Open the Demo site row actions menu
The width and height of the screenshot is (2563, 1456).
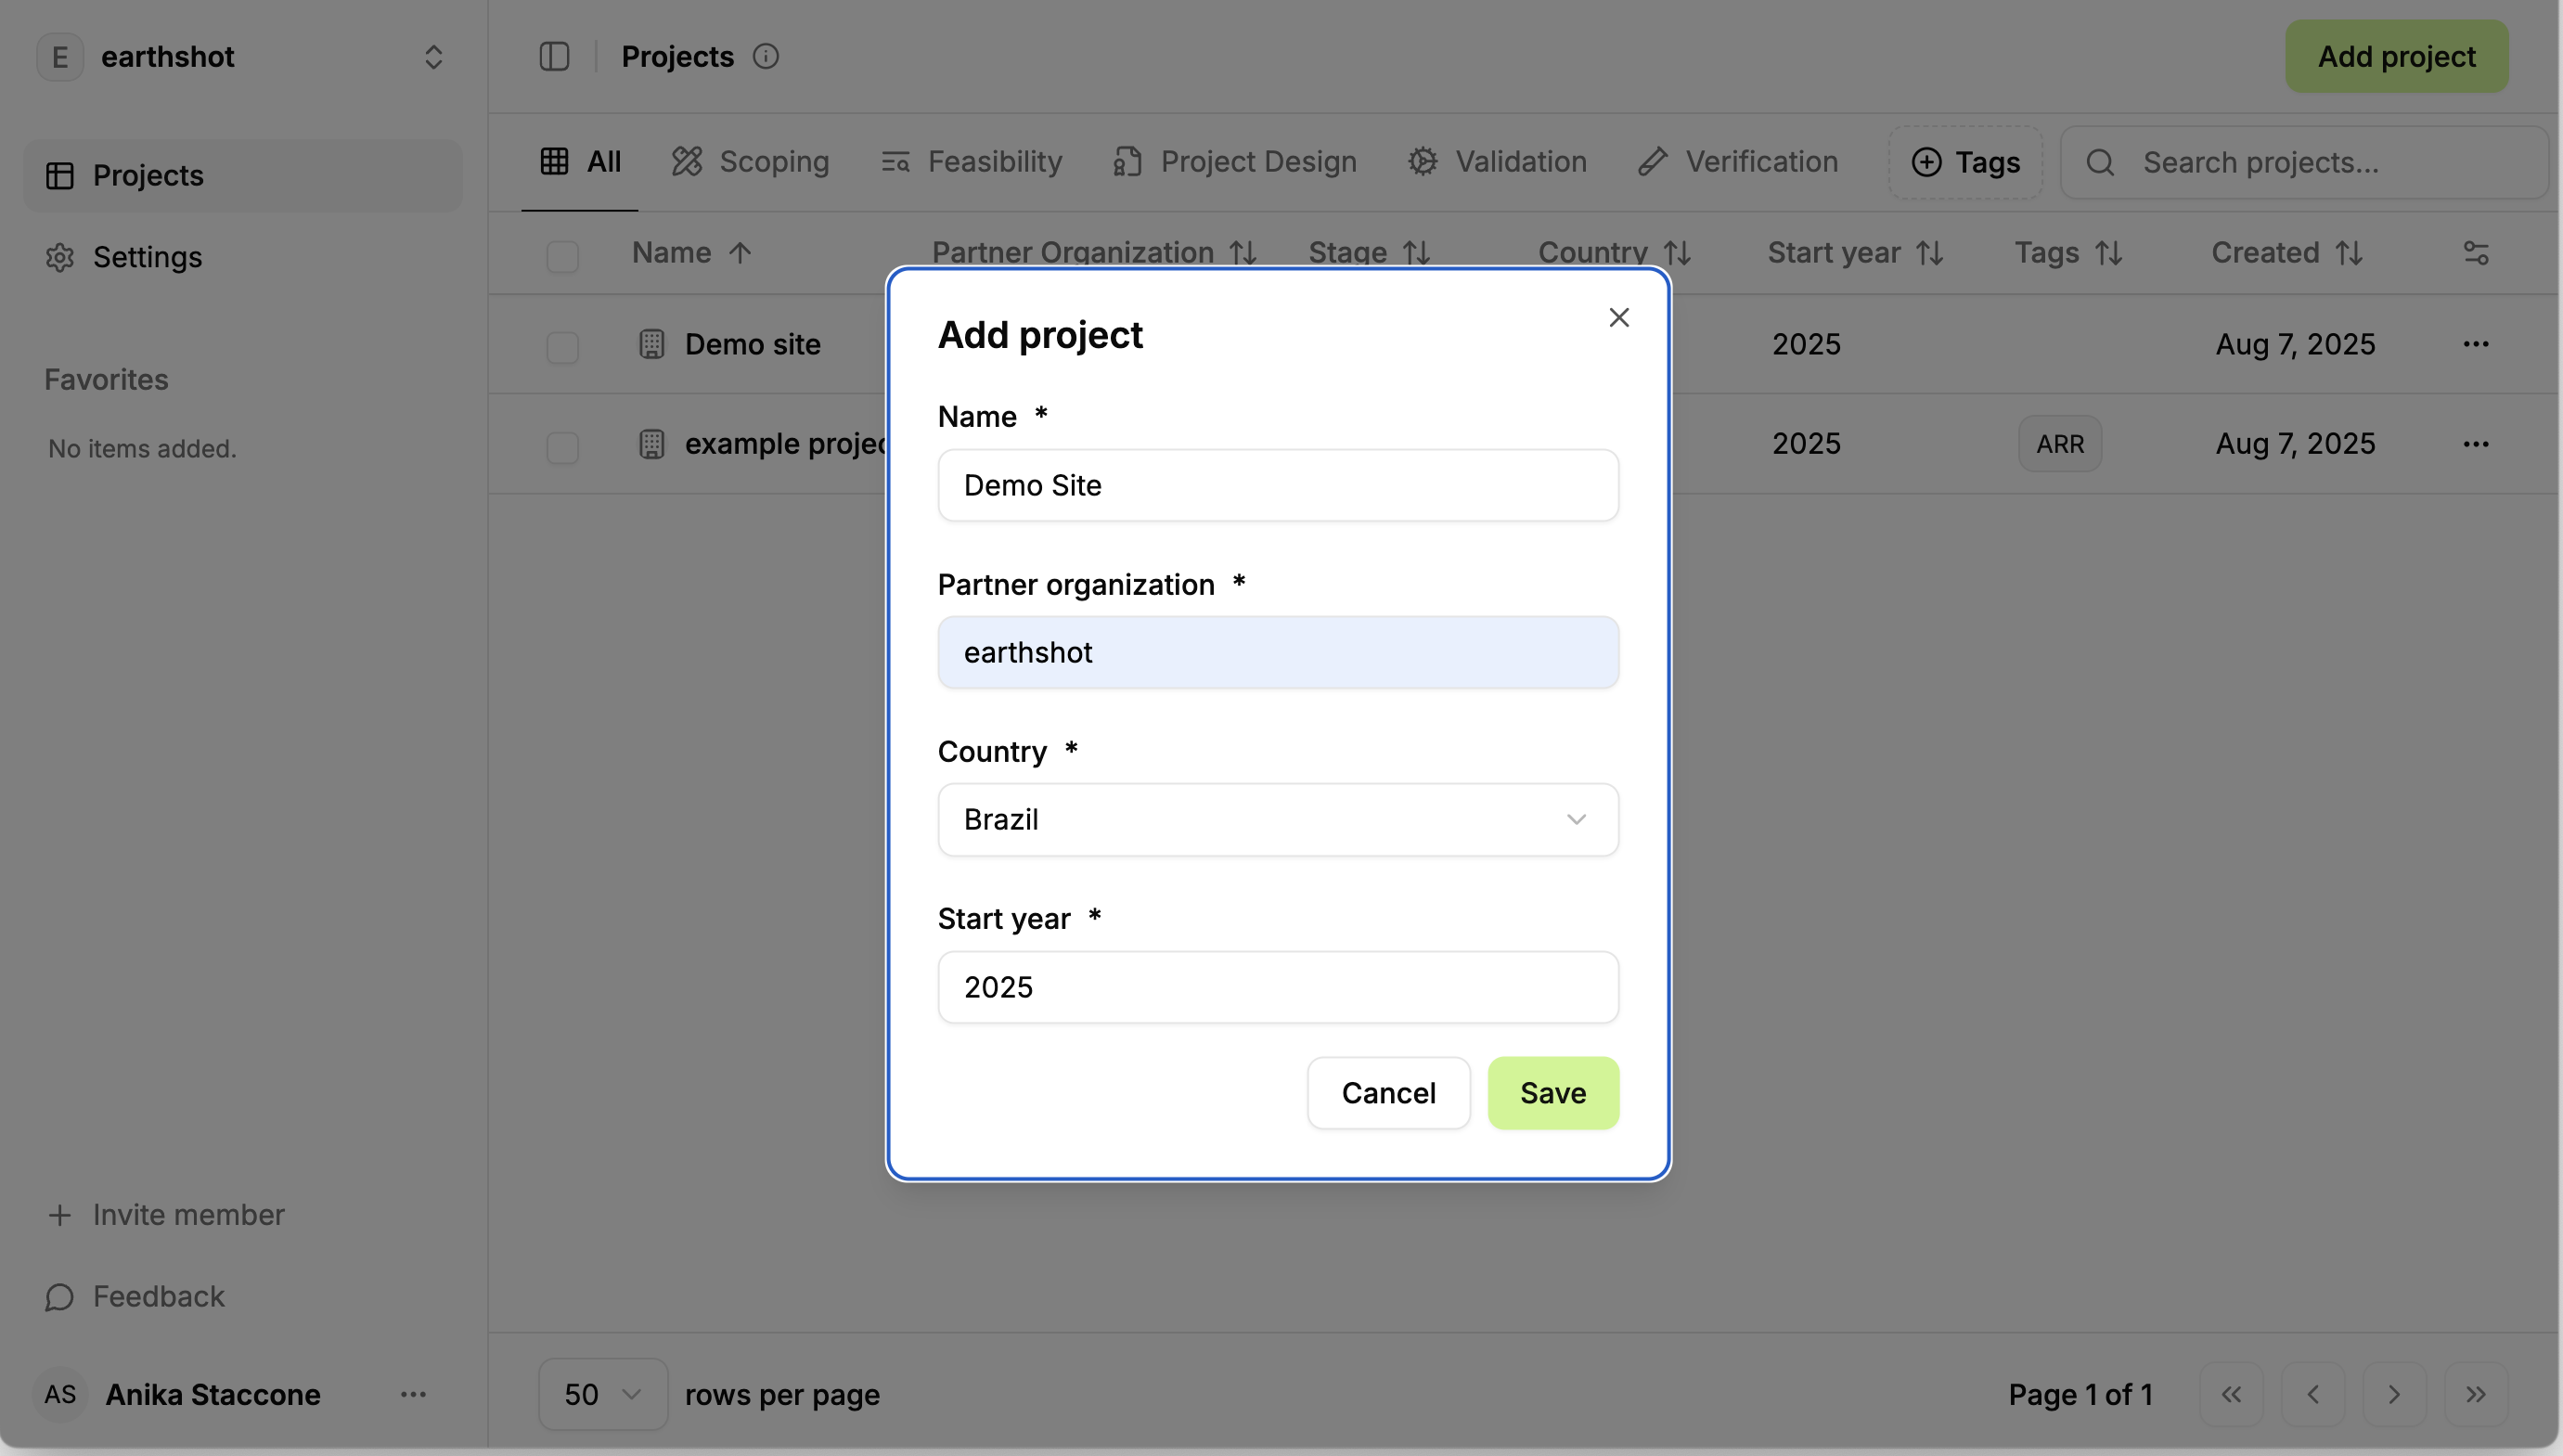(2476, 344)
